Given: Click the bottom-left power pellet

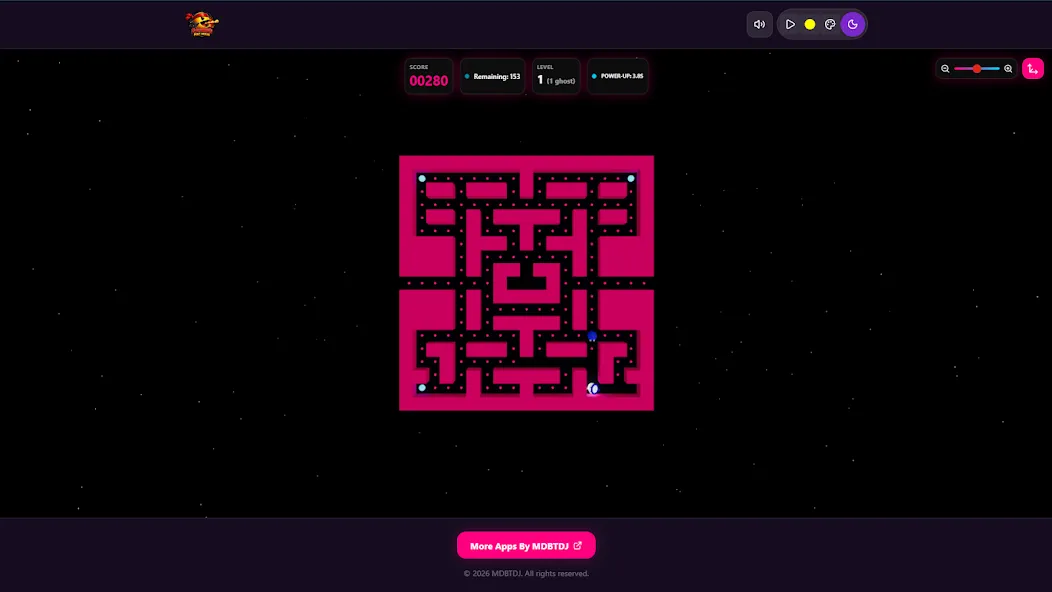Looking at the screenshot, I should pyautogui.click(x=422, y=388).
